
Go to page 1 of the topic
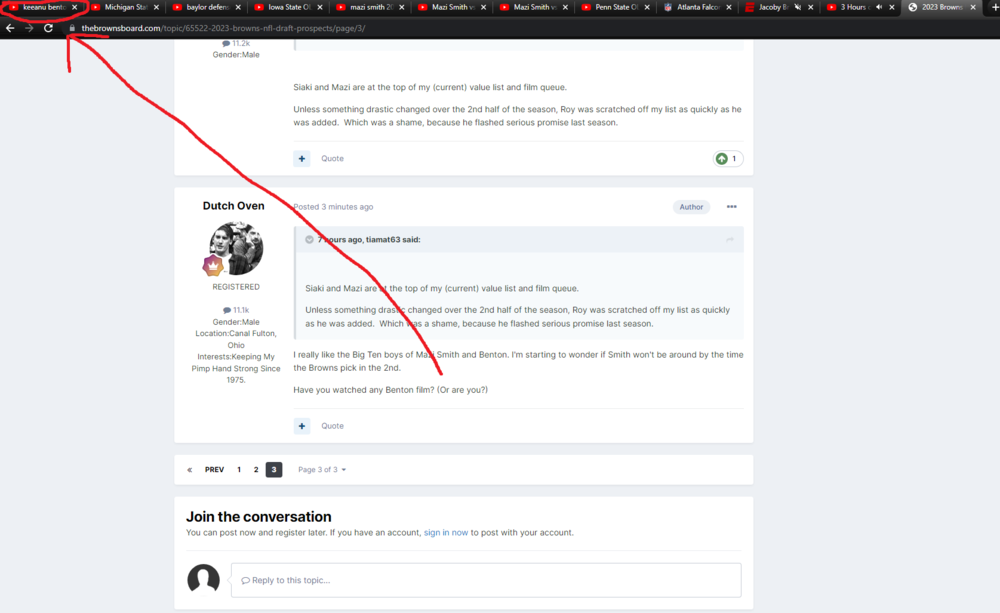[x=239, y=469]
